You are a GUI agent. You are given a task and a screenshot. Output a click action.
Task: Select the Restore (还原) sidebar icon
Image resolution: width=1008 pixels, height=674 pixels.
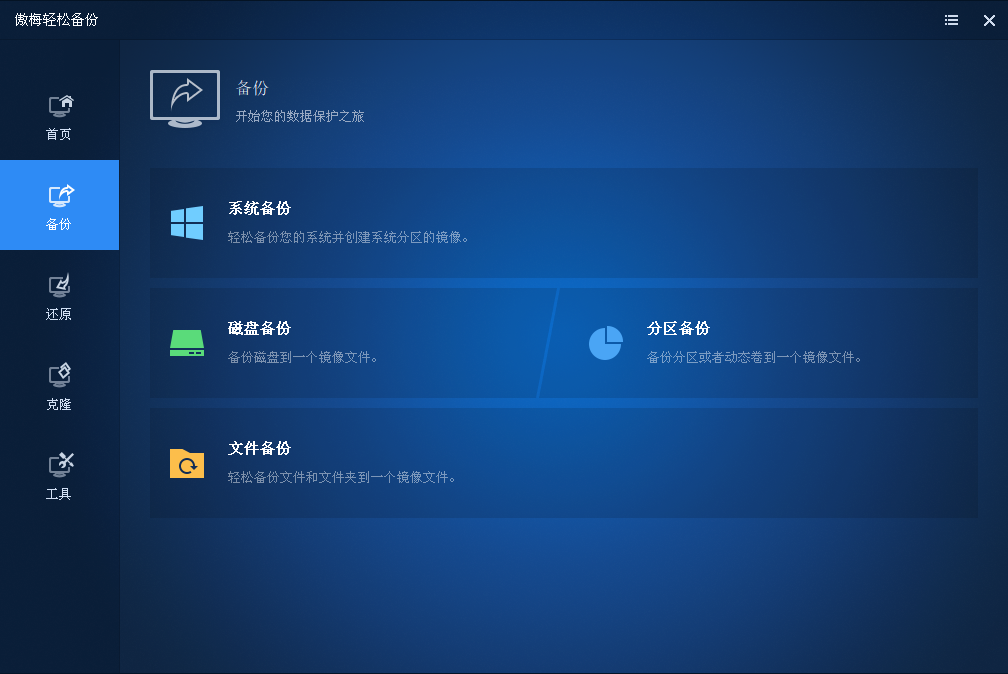[x=61, y=285]
